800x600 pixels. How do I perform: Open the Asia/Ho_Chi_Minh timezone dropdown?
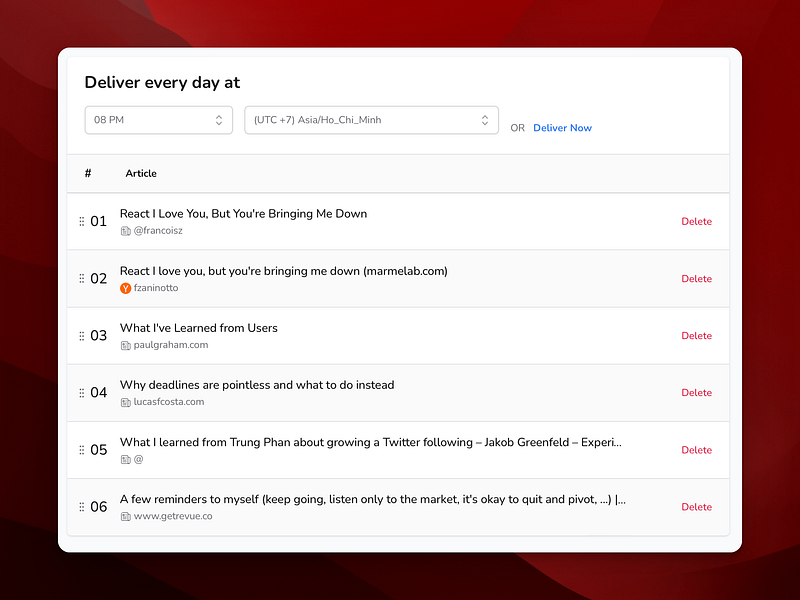[371, 120]
